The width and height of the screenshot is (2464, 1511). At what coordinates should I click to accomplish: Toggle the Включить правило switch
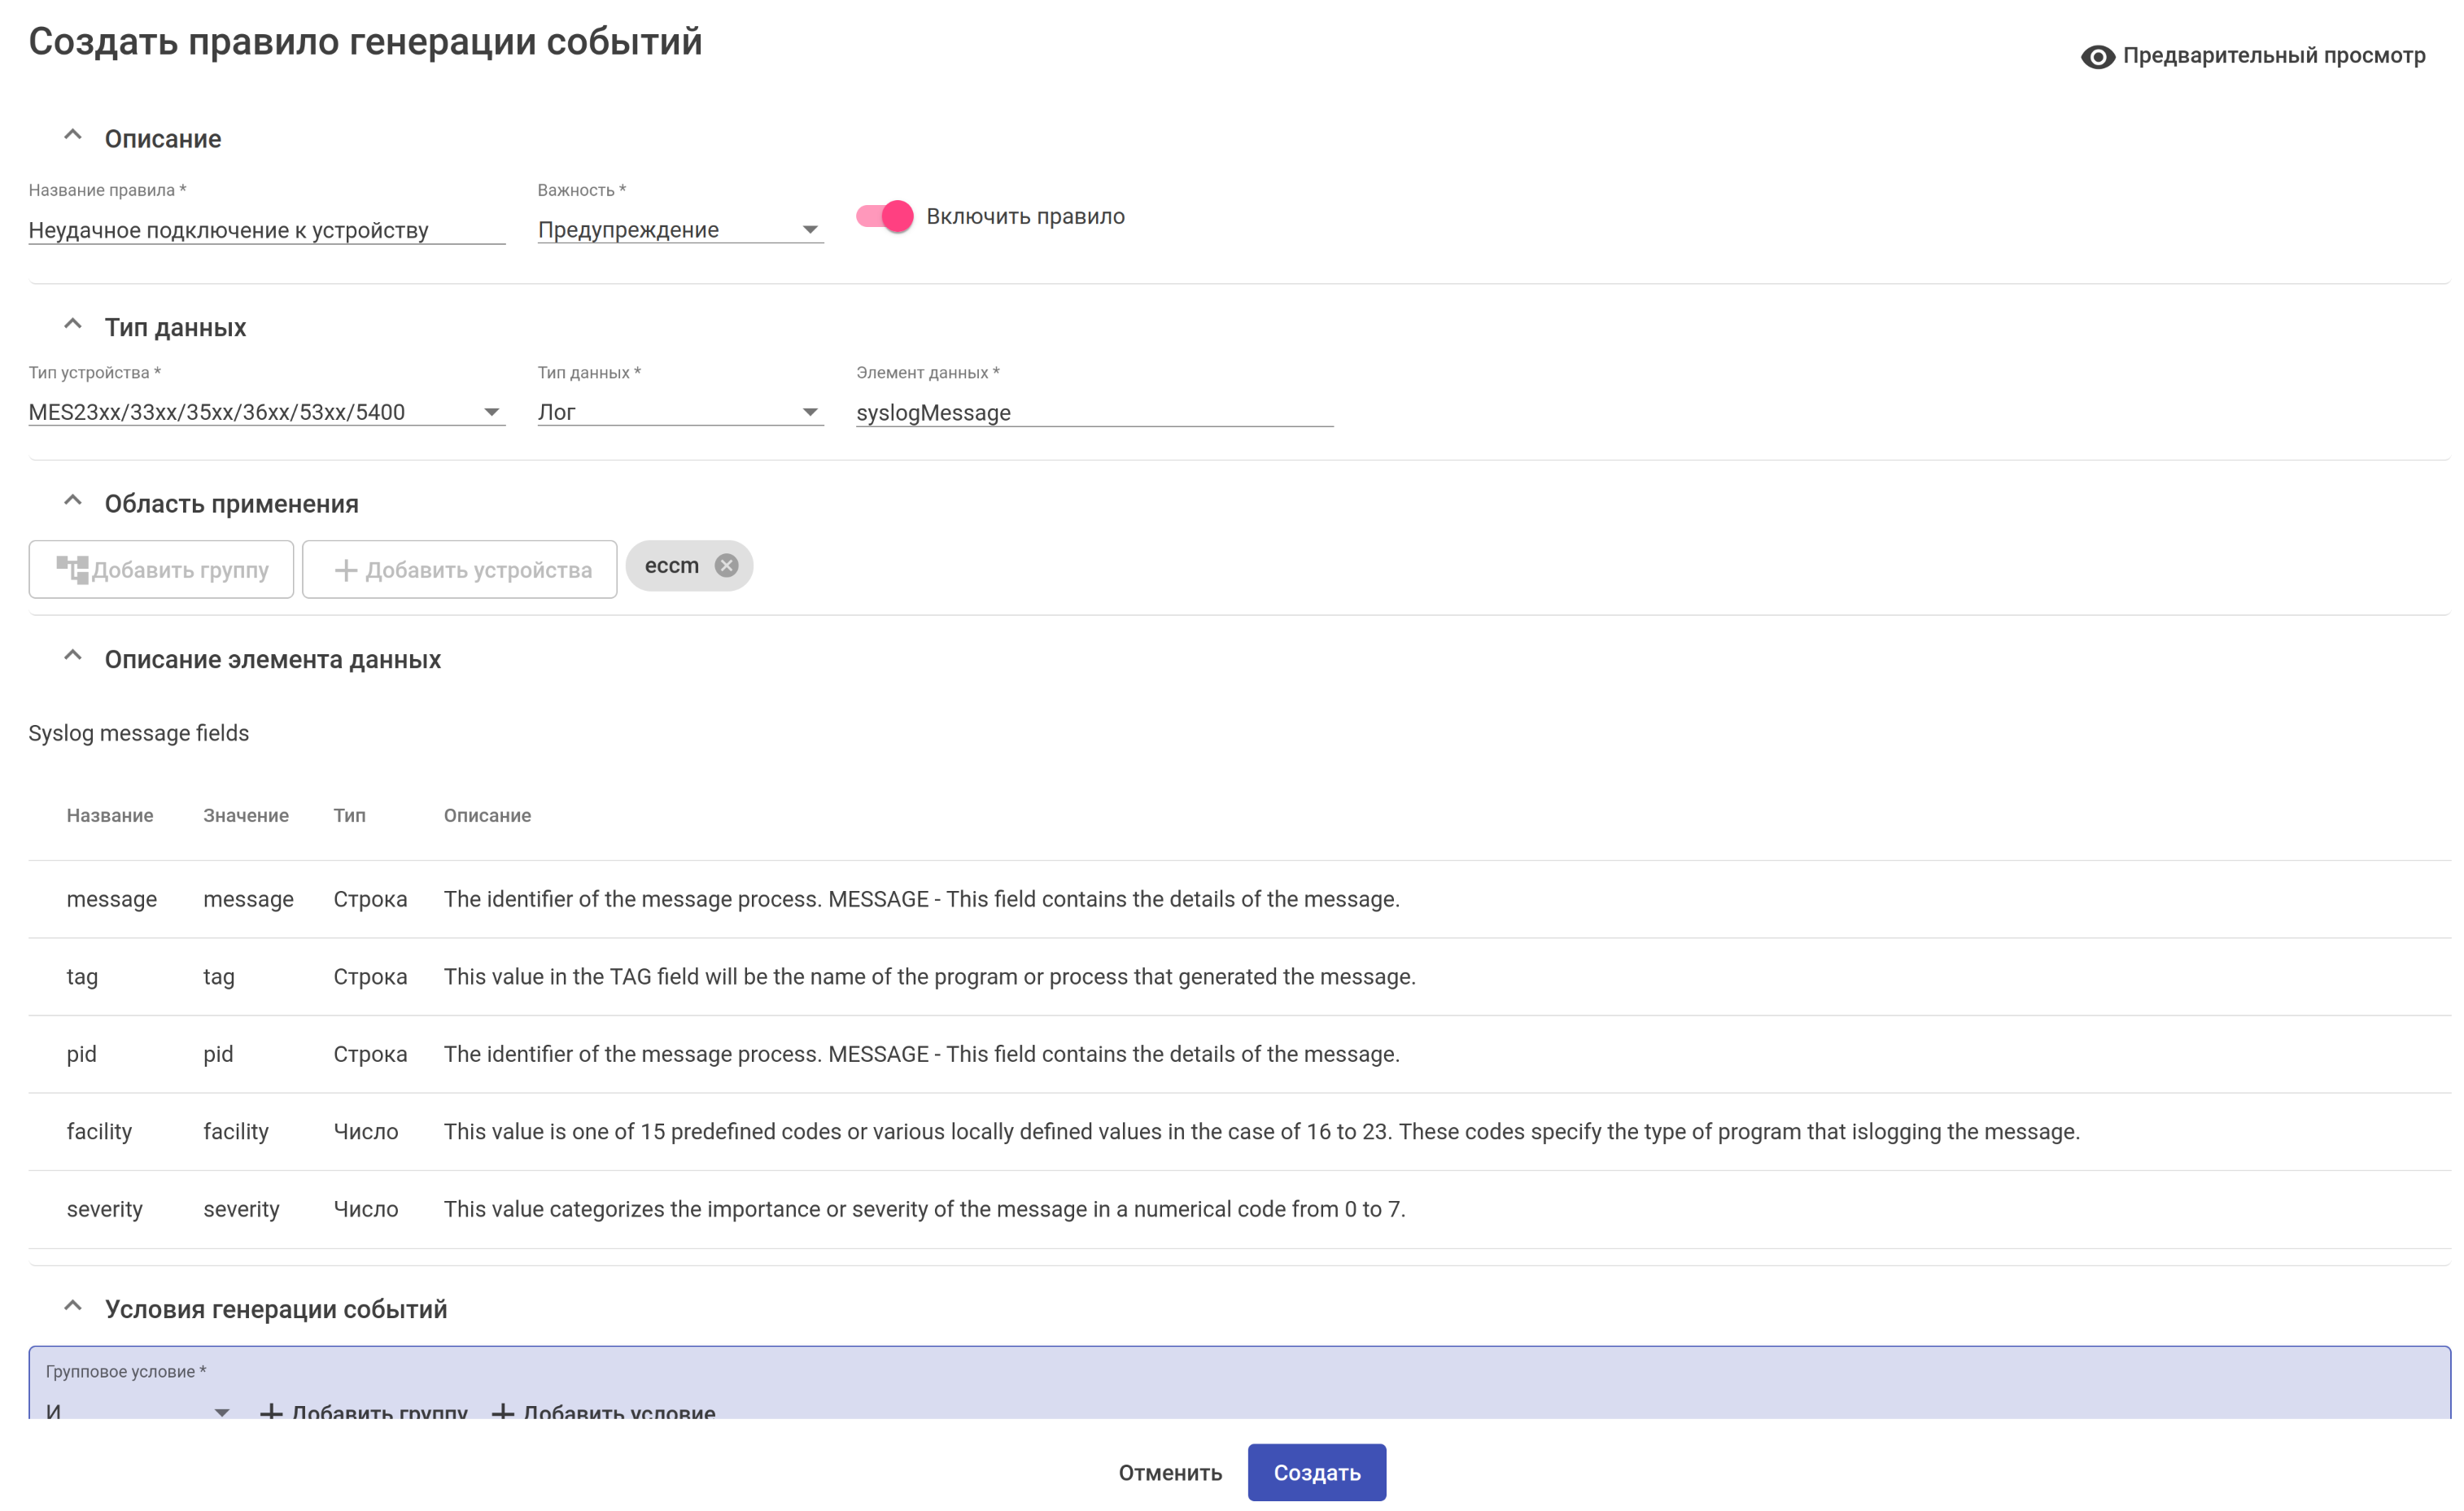coord(885,216)
